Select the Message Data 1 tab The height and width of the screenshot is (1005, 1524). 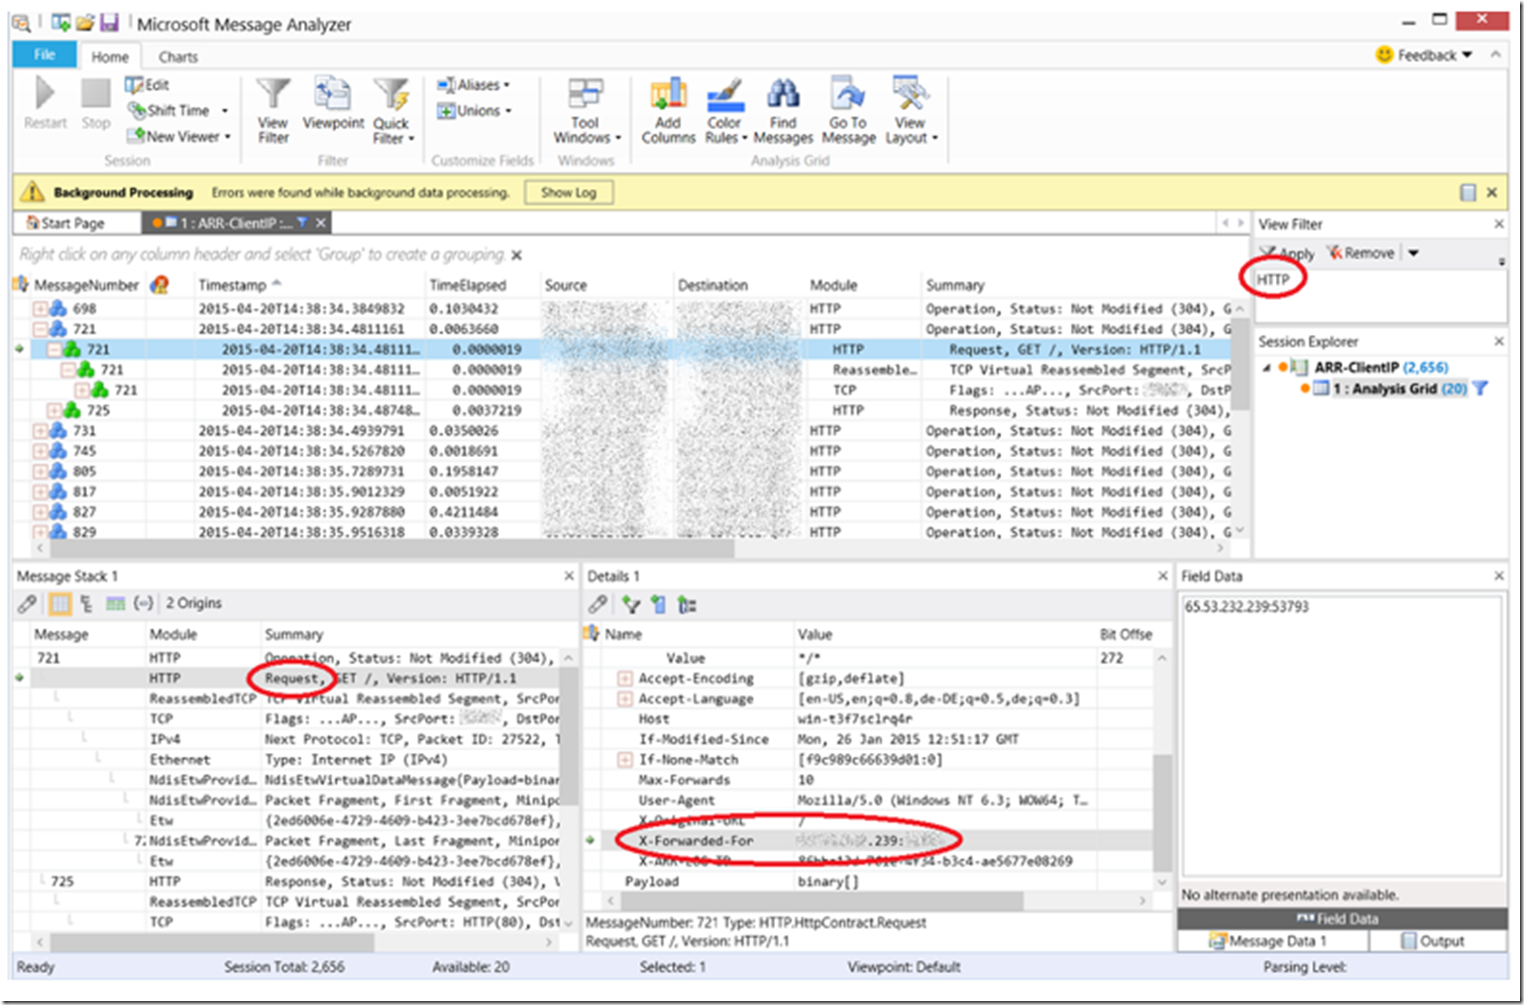(x=1272, y=941)
